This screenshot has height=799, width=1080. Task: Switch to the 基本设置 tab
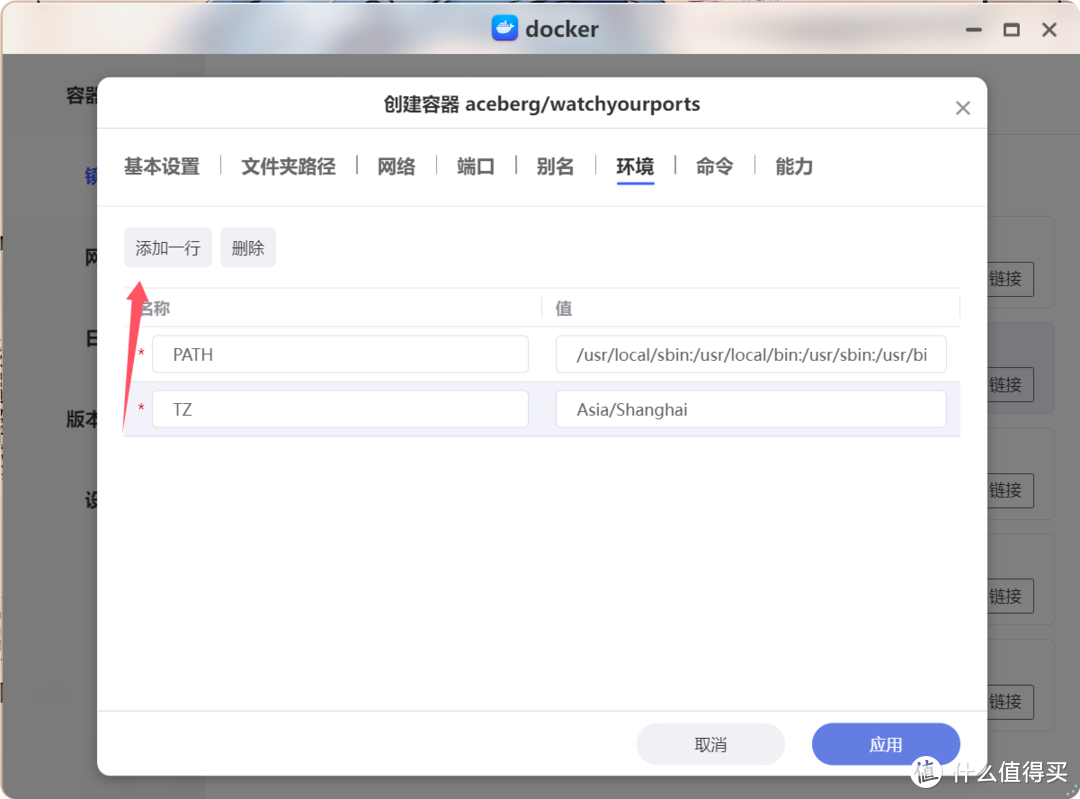click(x=161, y=167)
